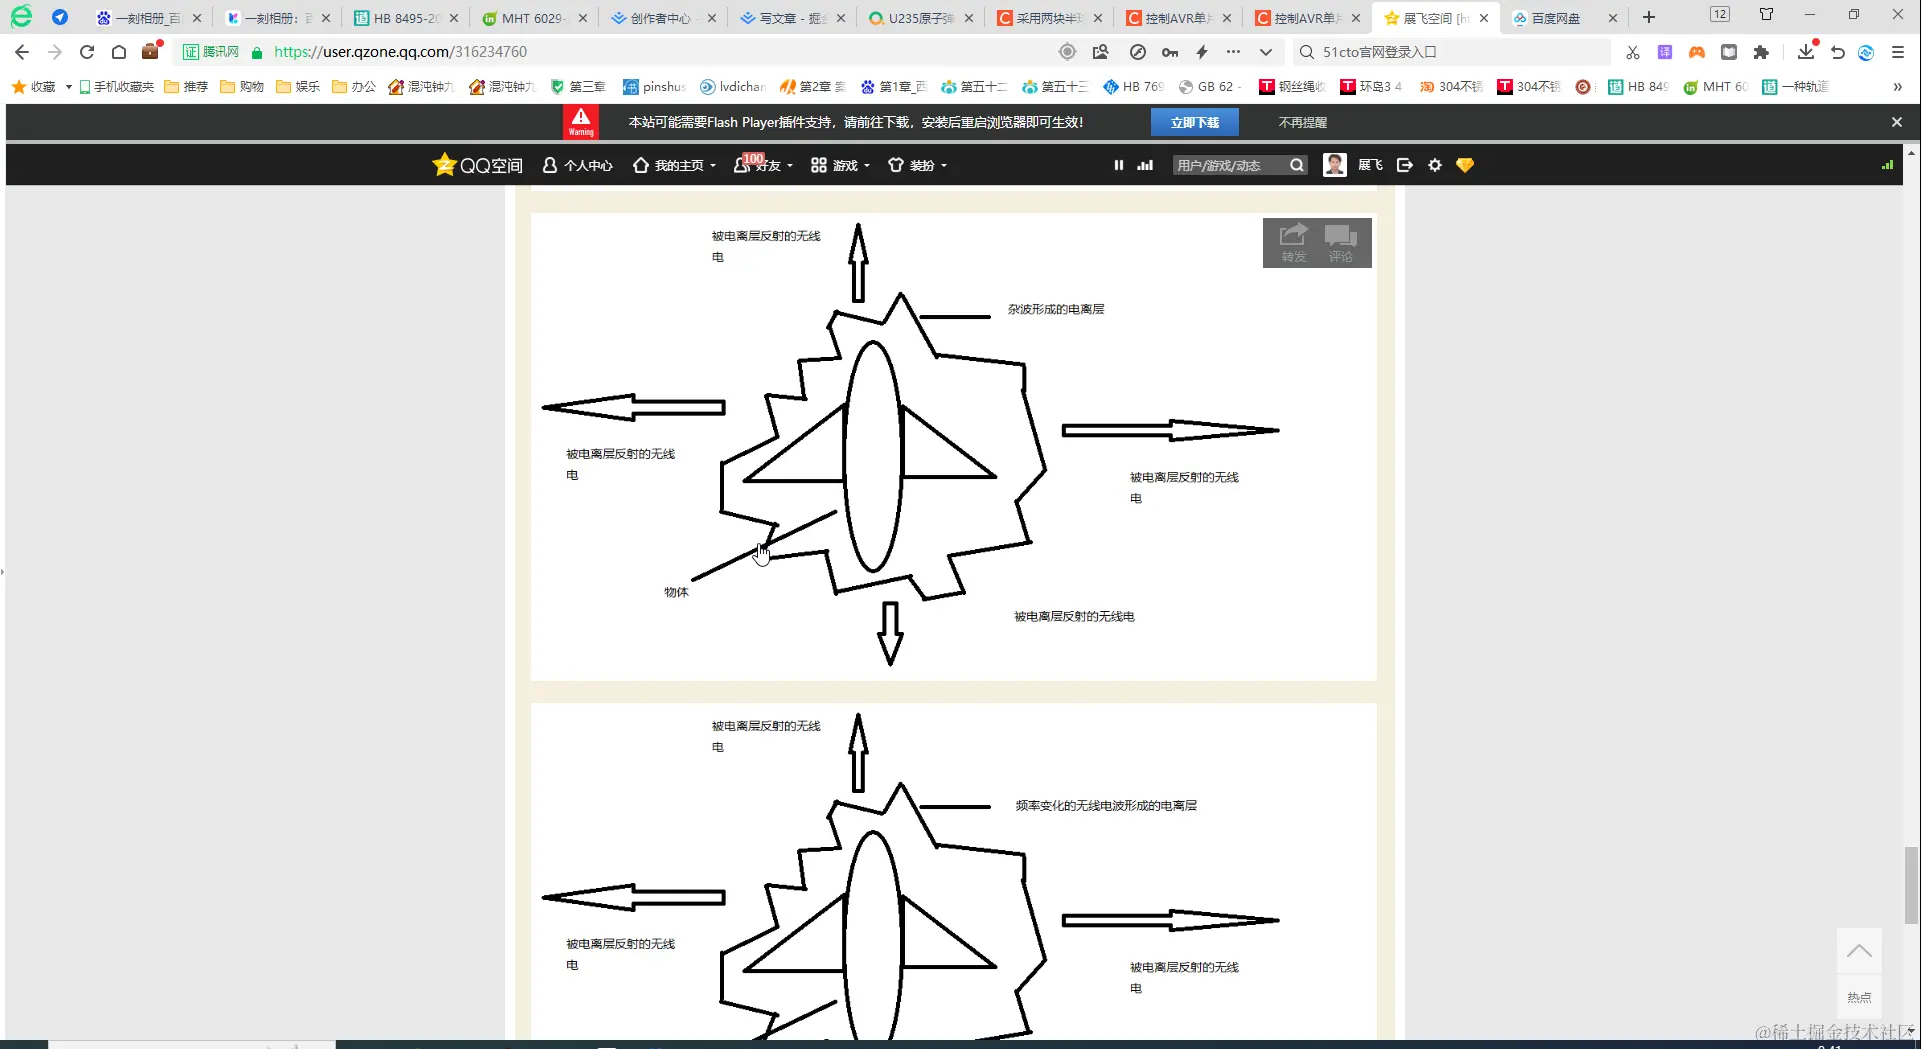Click the compass icon in address bar
This screenshot has height=1049, width=1921.
[x=1138, y=52]
